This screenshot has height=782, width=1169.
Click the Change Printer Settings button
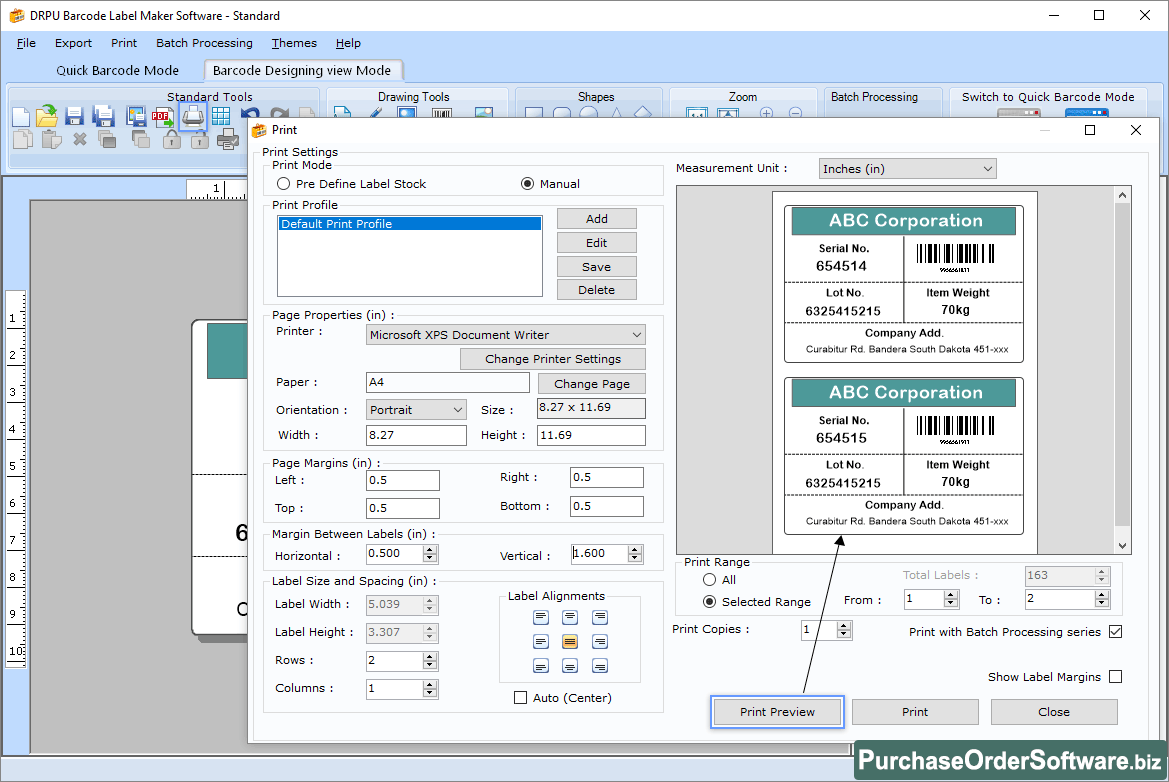click(553, 358)
